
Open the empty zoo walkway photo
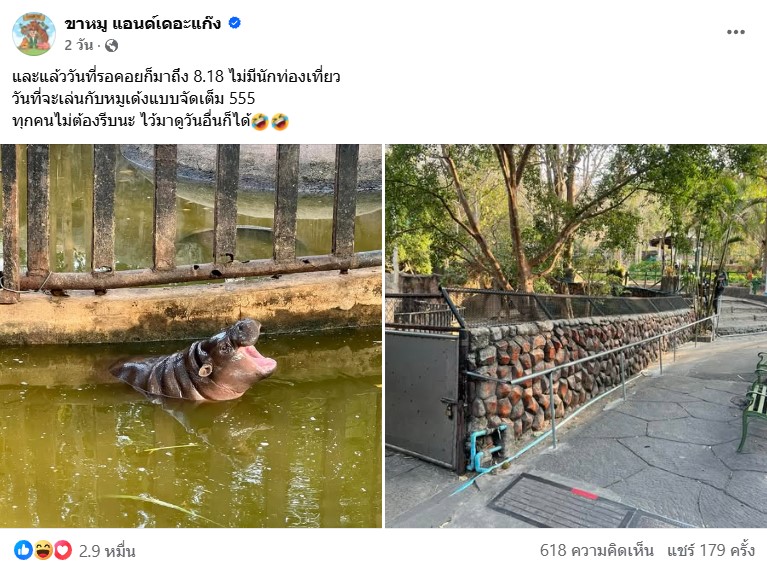pos(576,336)
